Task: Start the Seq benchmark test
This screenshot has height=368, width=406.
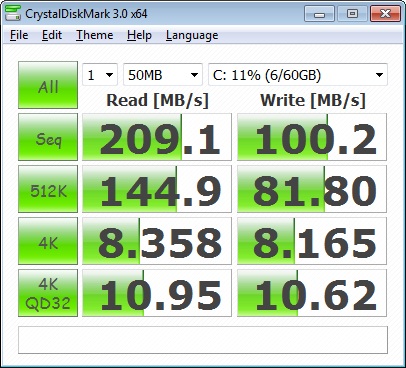Action: point(48,137)
